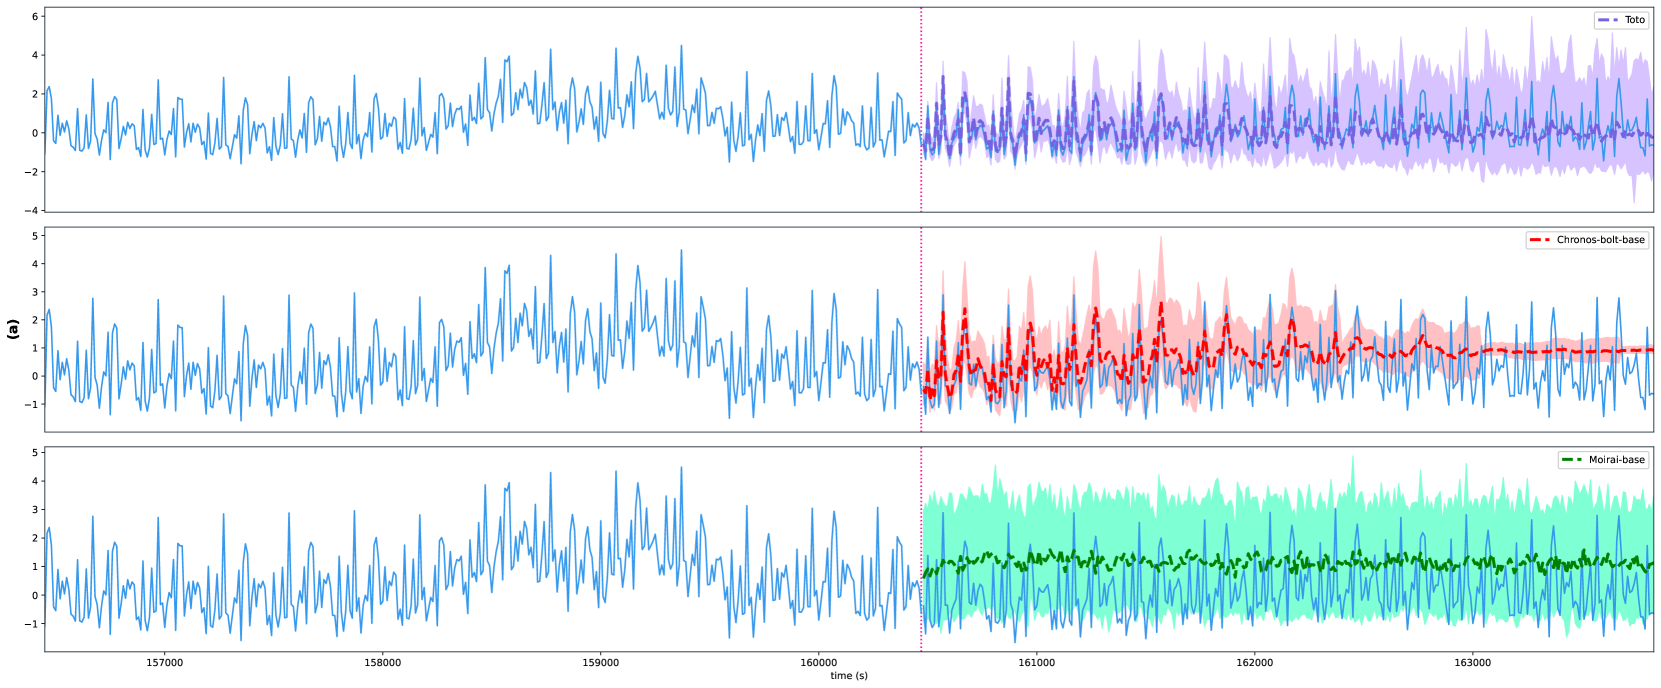Click the 158000 x-axis tick label
Image resolution: width=1661 pixels, height=688 pixels.
(x=383, y=662)
